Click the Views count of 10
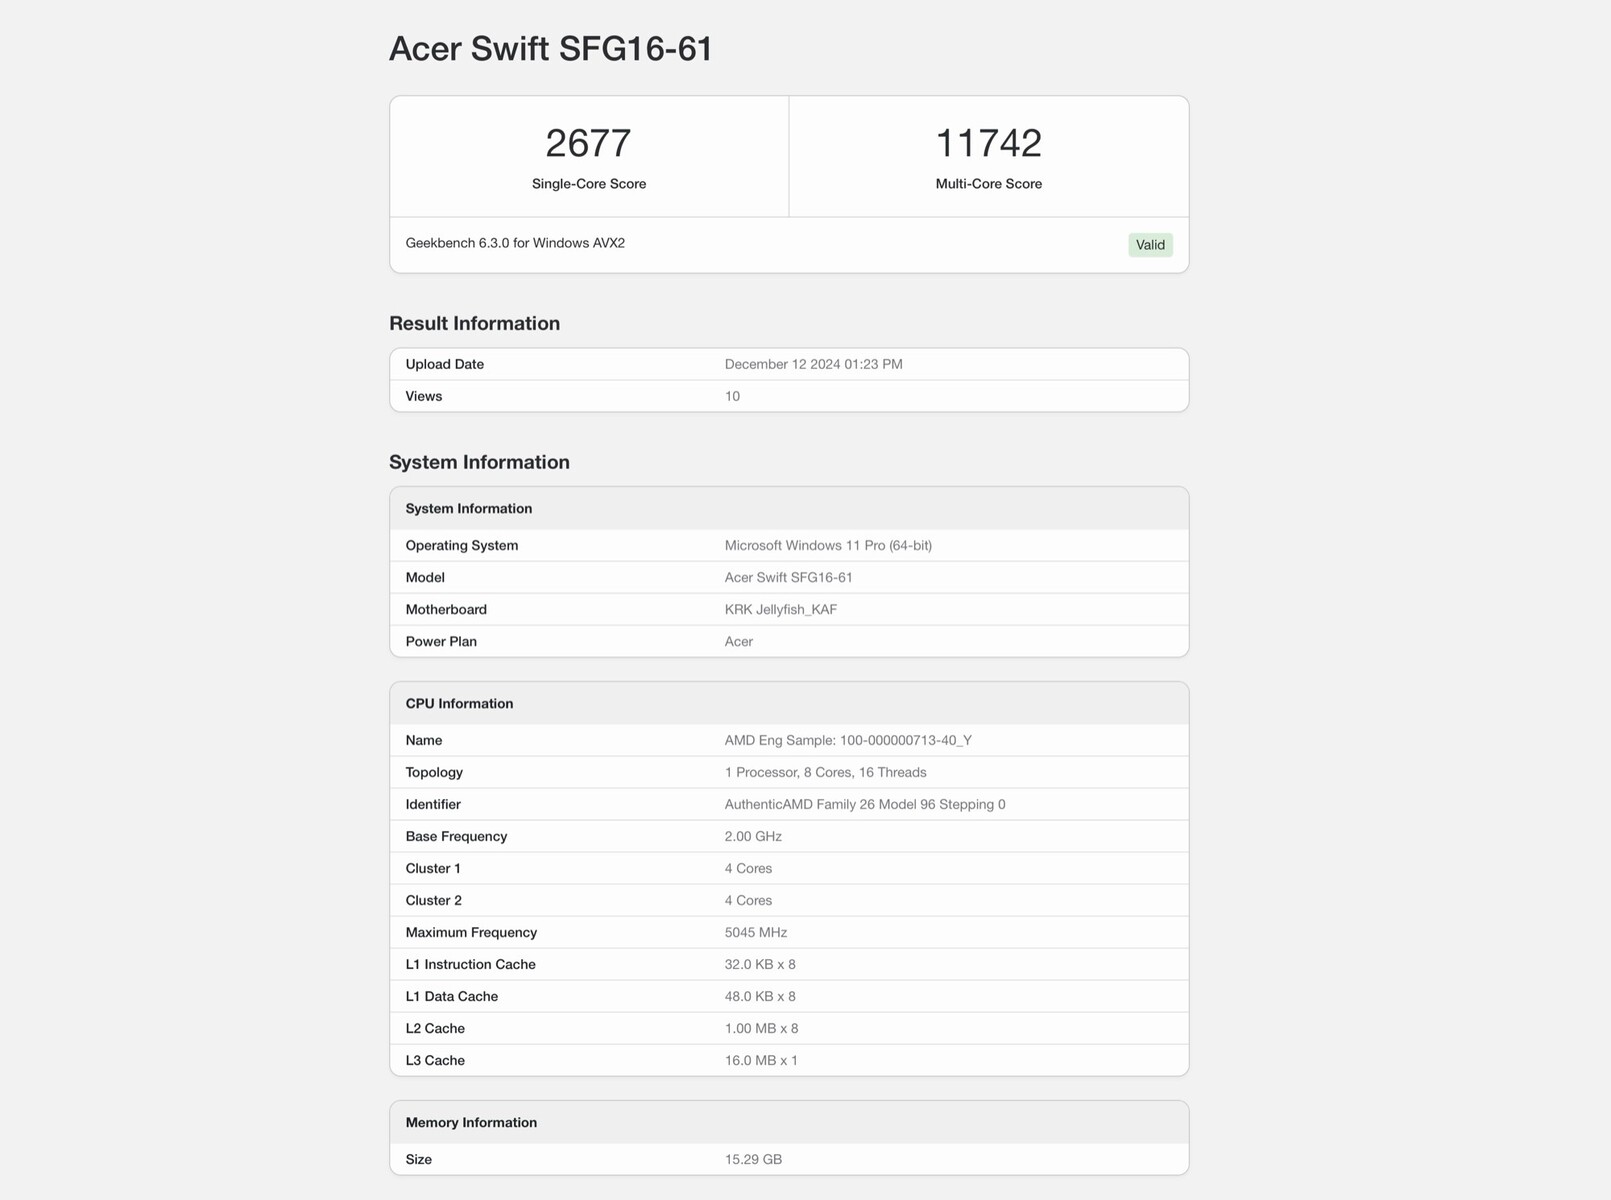 732,396
